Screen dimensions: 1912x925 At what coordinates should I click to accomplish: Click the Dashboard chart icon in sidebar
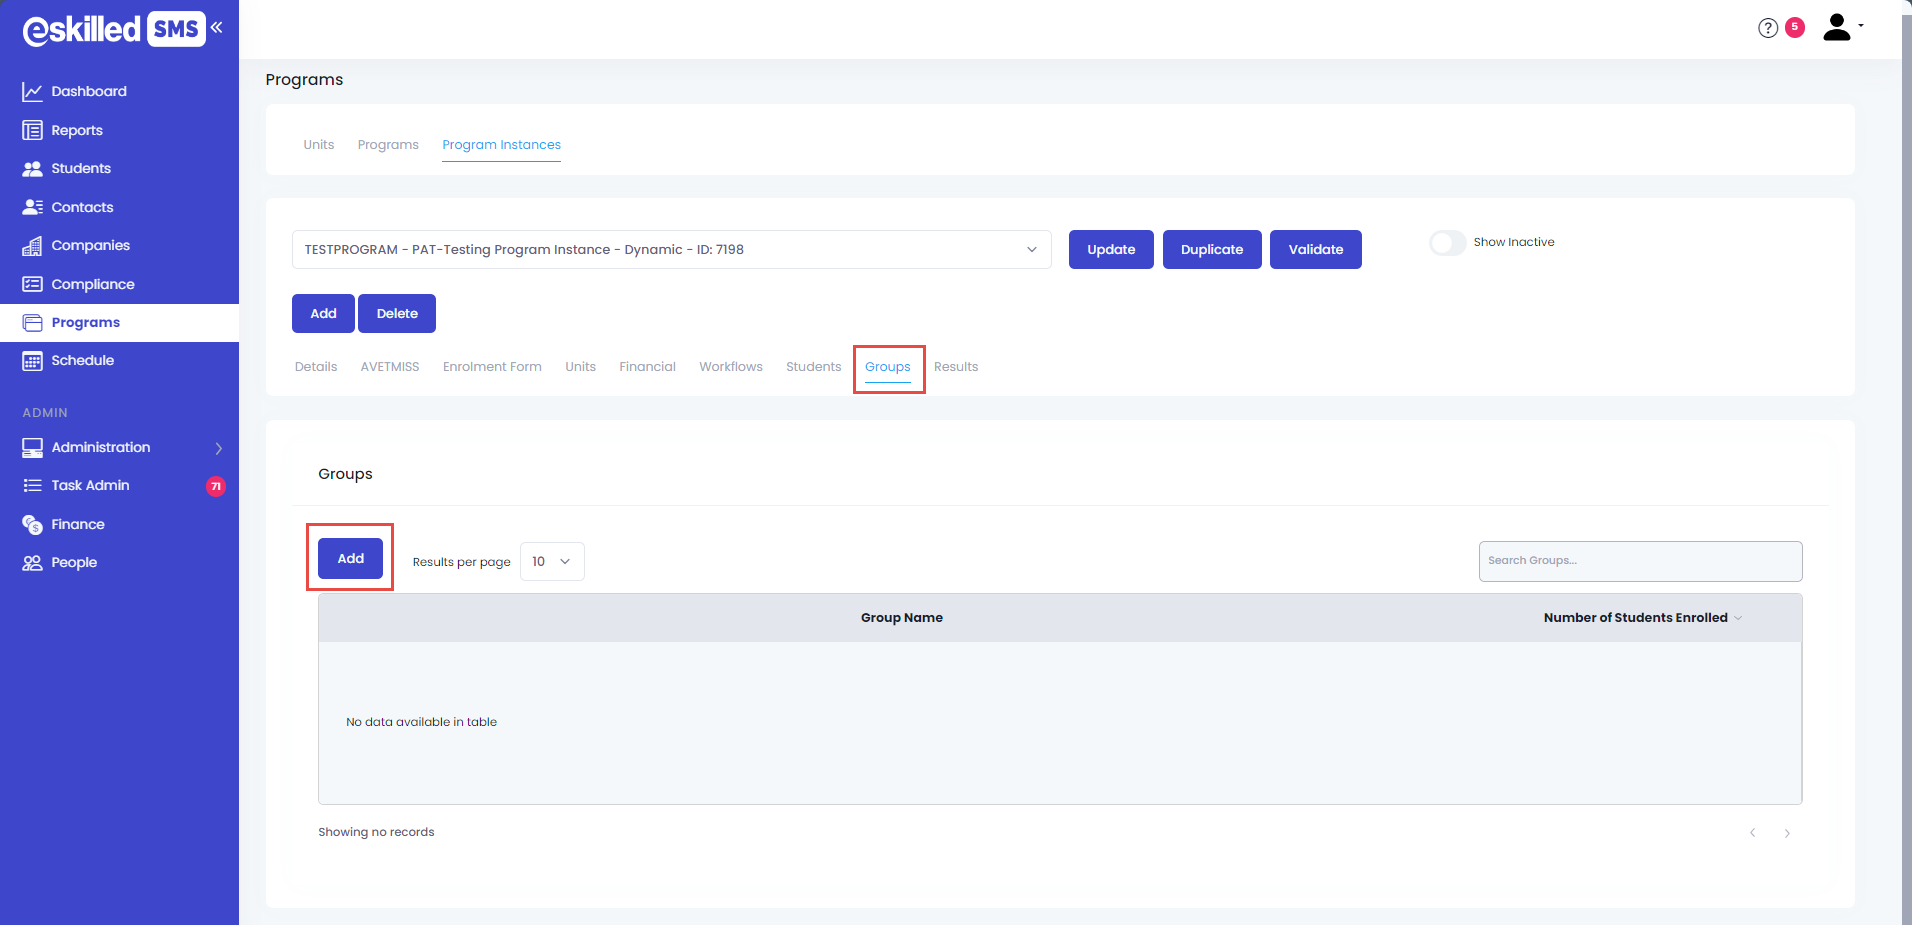[x=32, y=92]
